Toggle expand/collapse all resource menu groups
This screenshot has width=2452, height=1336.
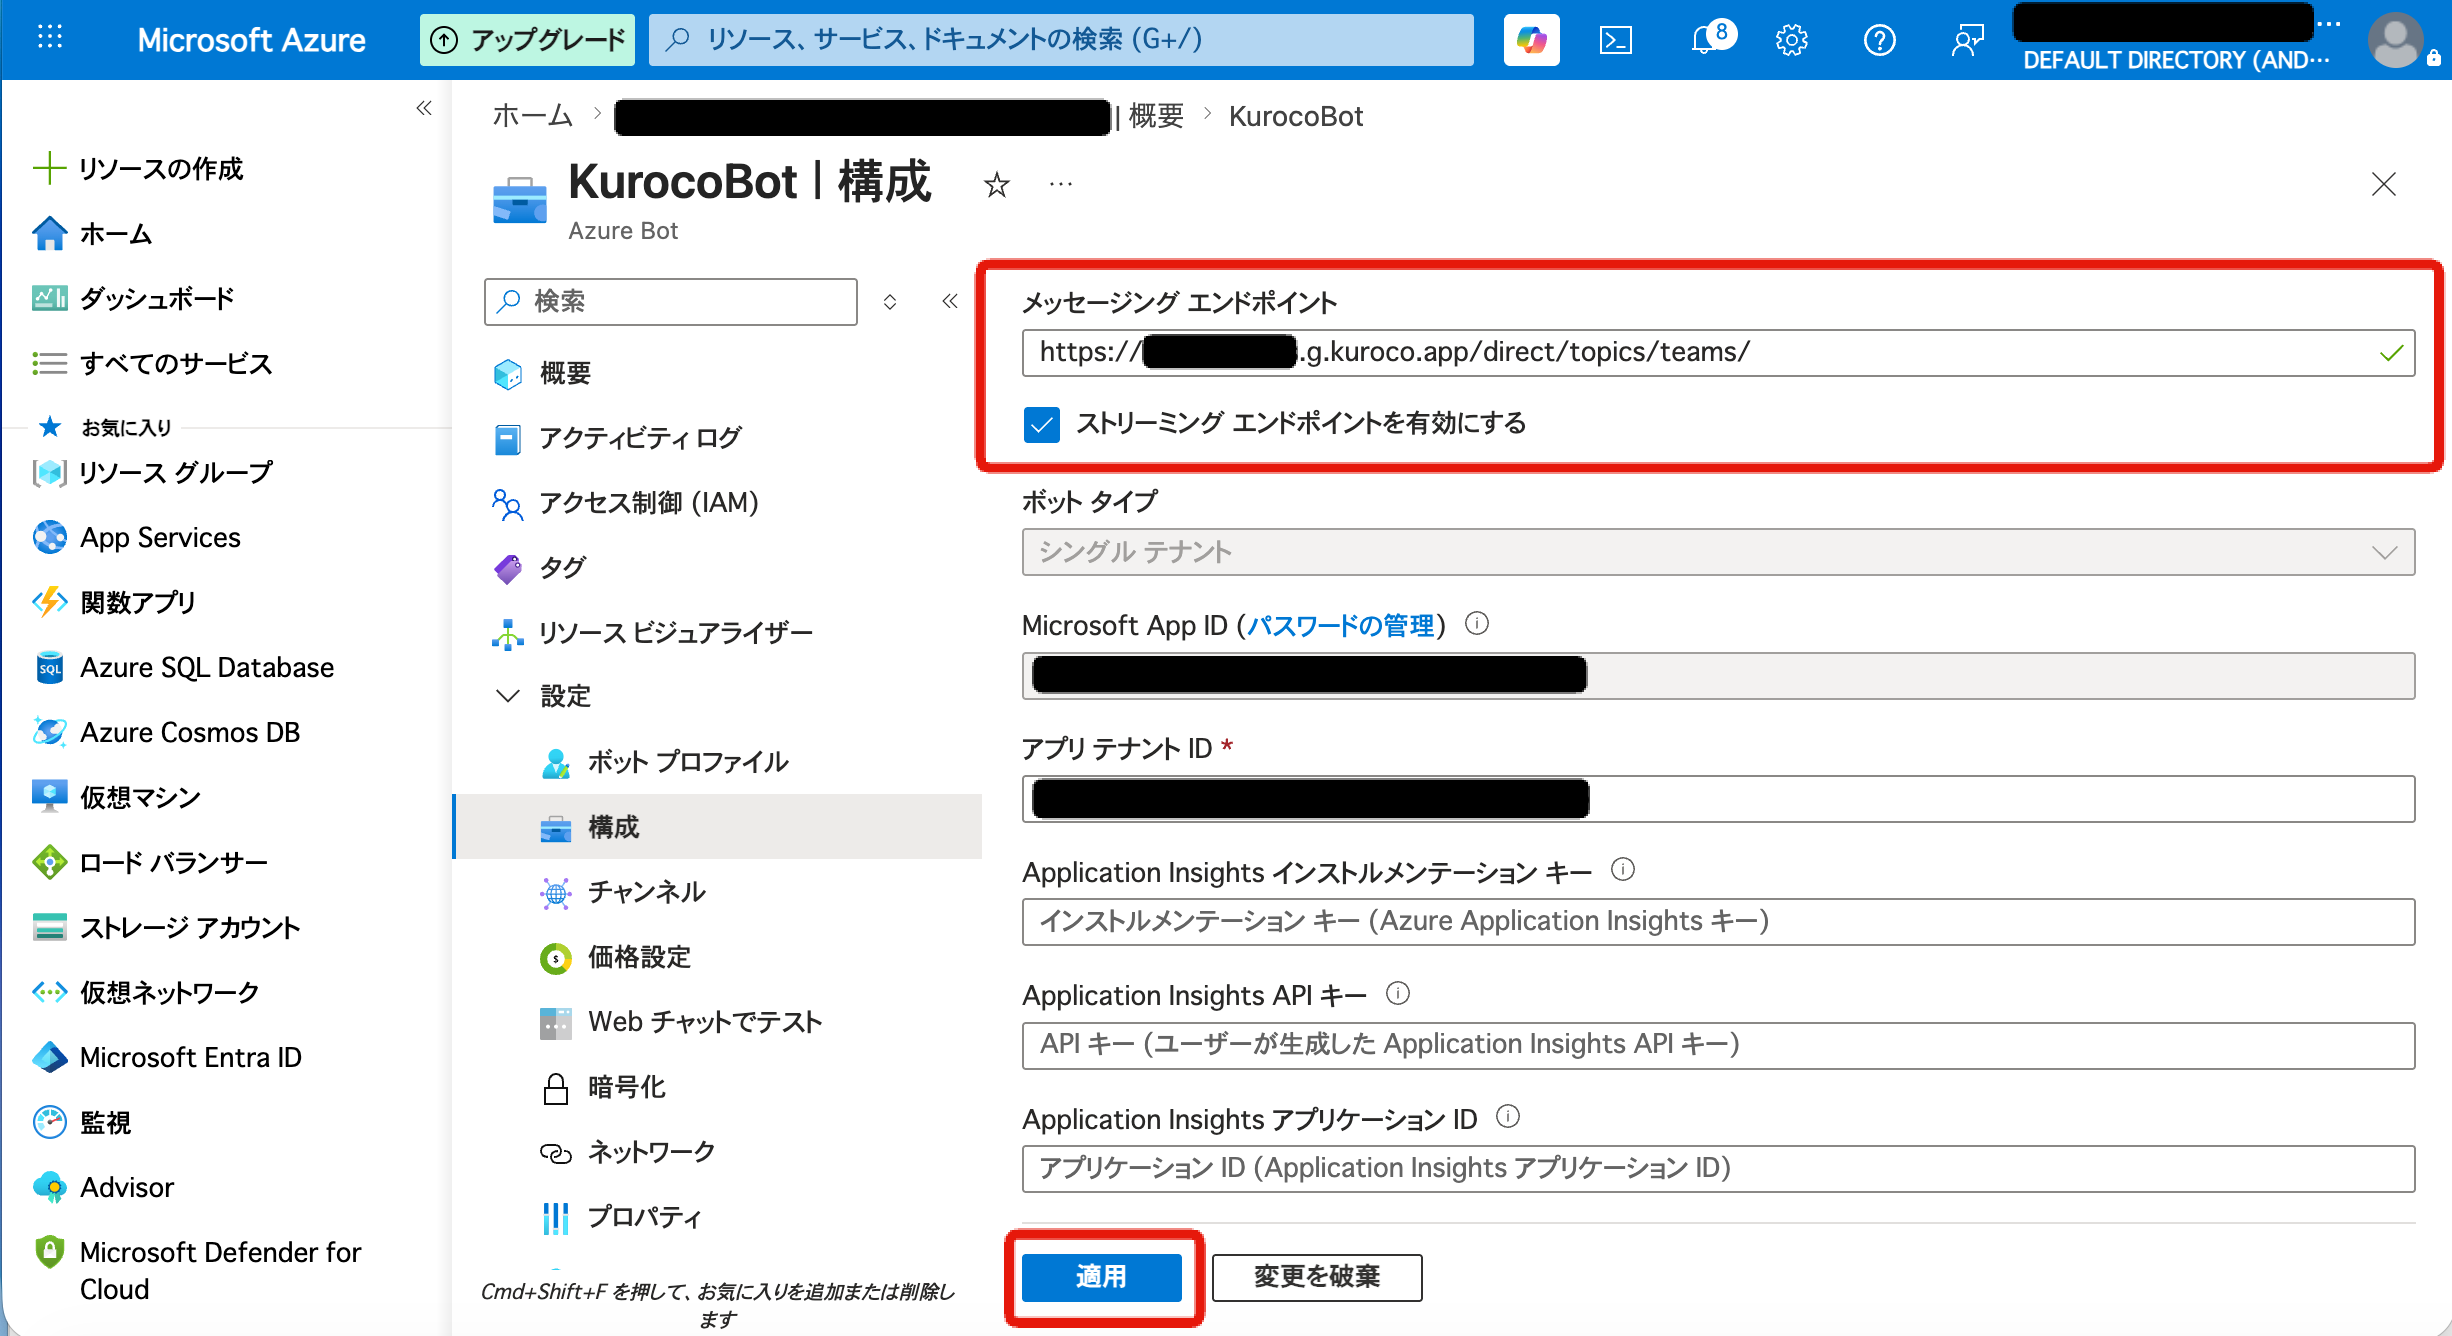[x=890, y=301]
